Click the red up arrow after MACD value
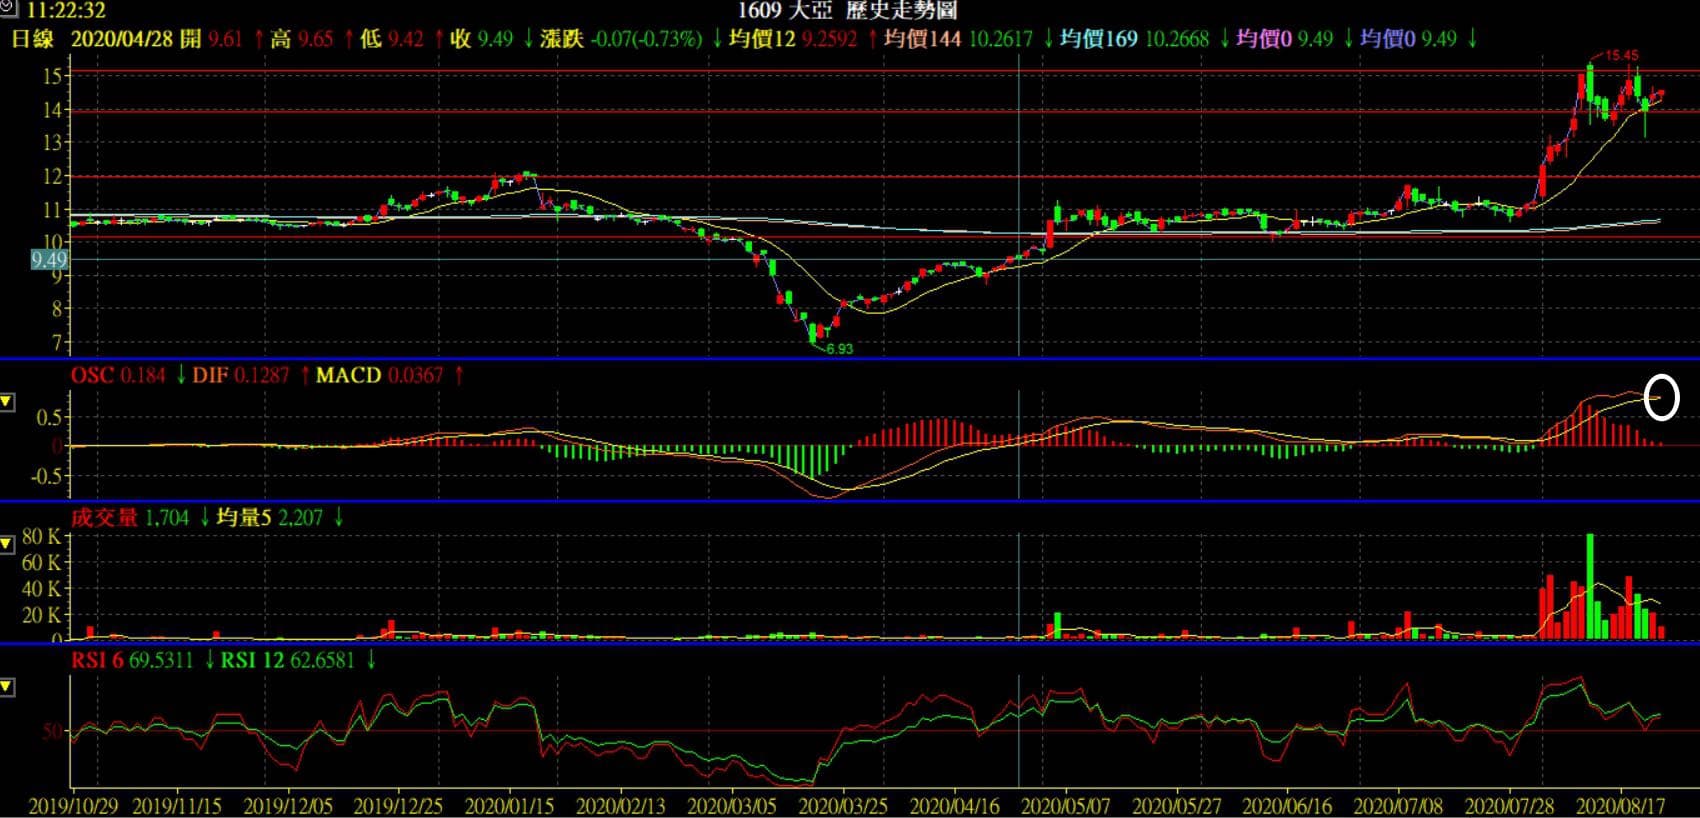 tap(459, 376)
